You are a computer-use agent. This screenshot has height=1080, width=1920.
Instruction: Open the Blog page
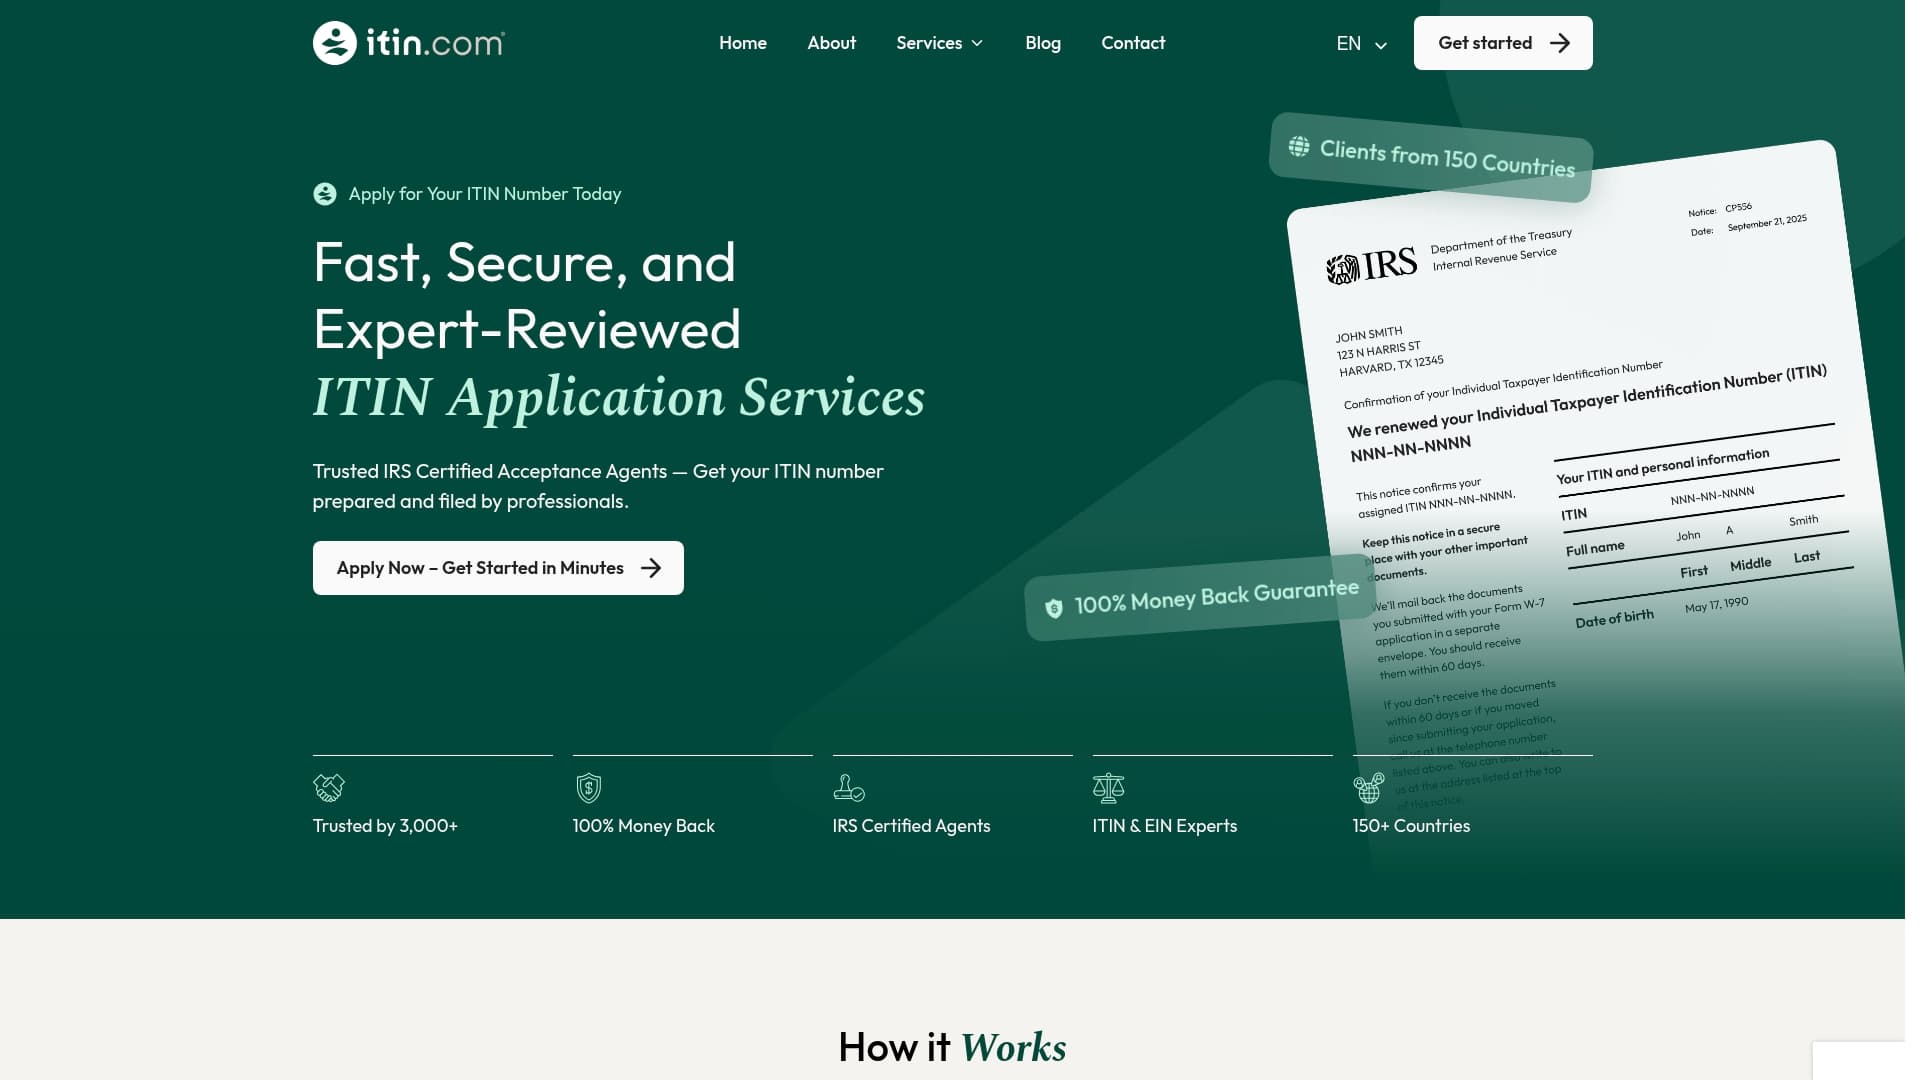[1042, 43]
